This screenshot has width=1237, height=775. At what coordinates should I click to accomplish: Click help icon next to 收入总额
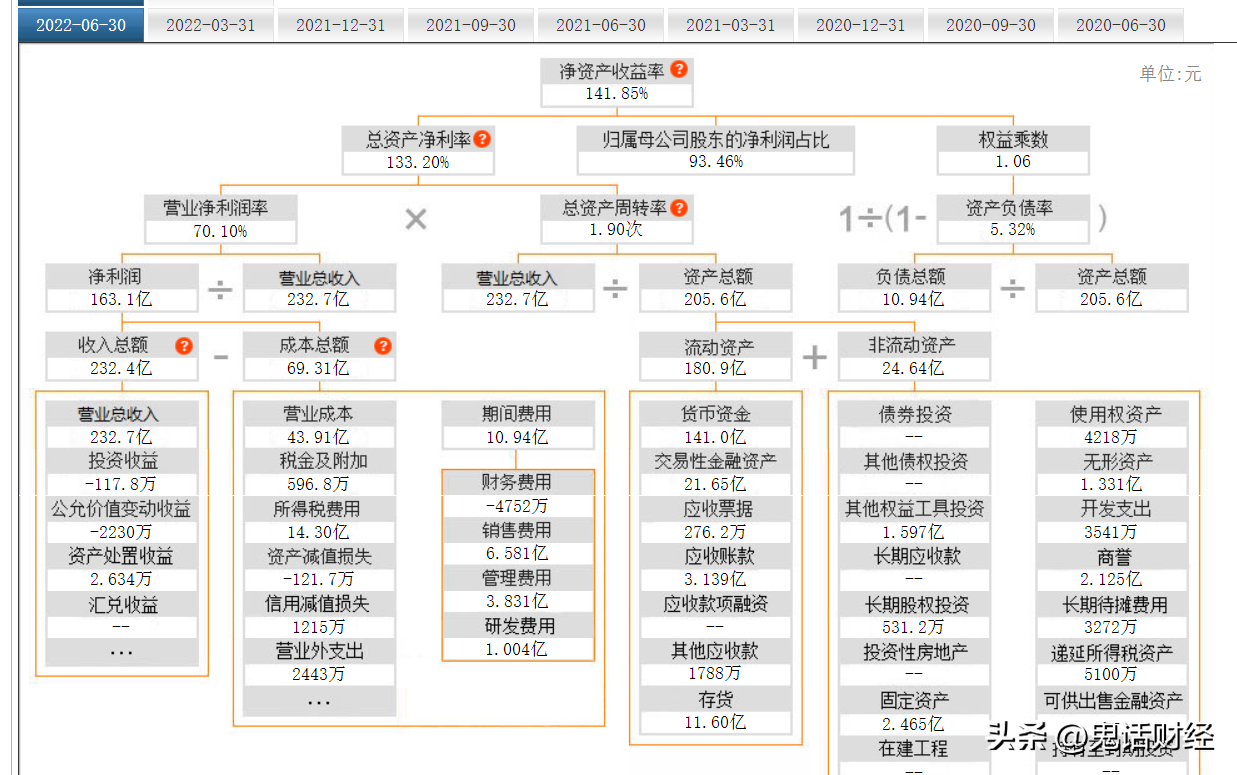point(184,346)
